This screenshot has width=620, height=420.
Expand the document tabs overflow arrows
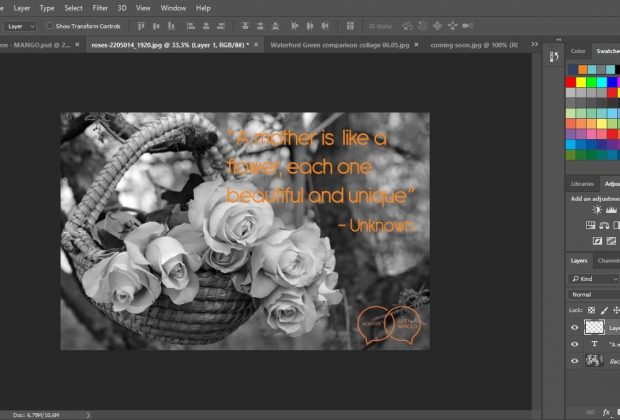tap(535, 44)
